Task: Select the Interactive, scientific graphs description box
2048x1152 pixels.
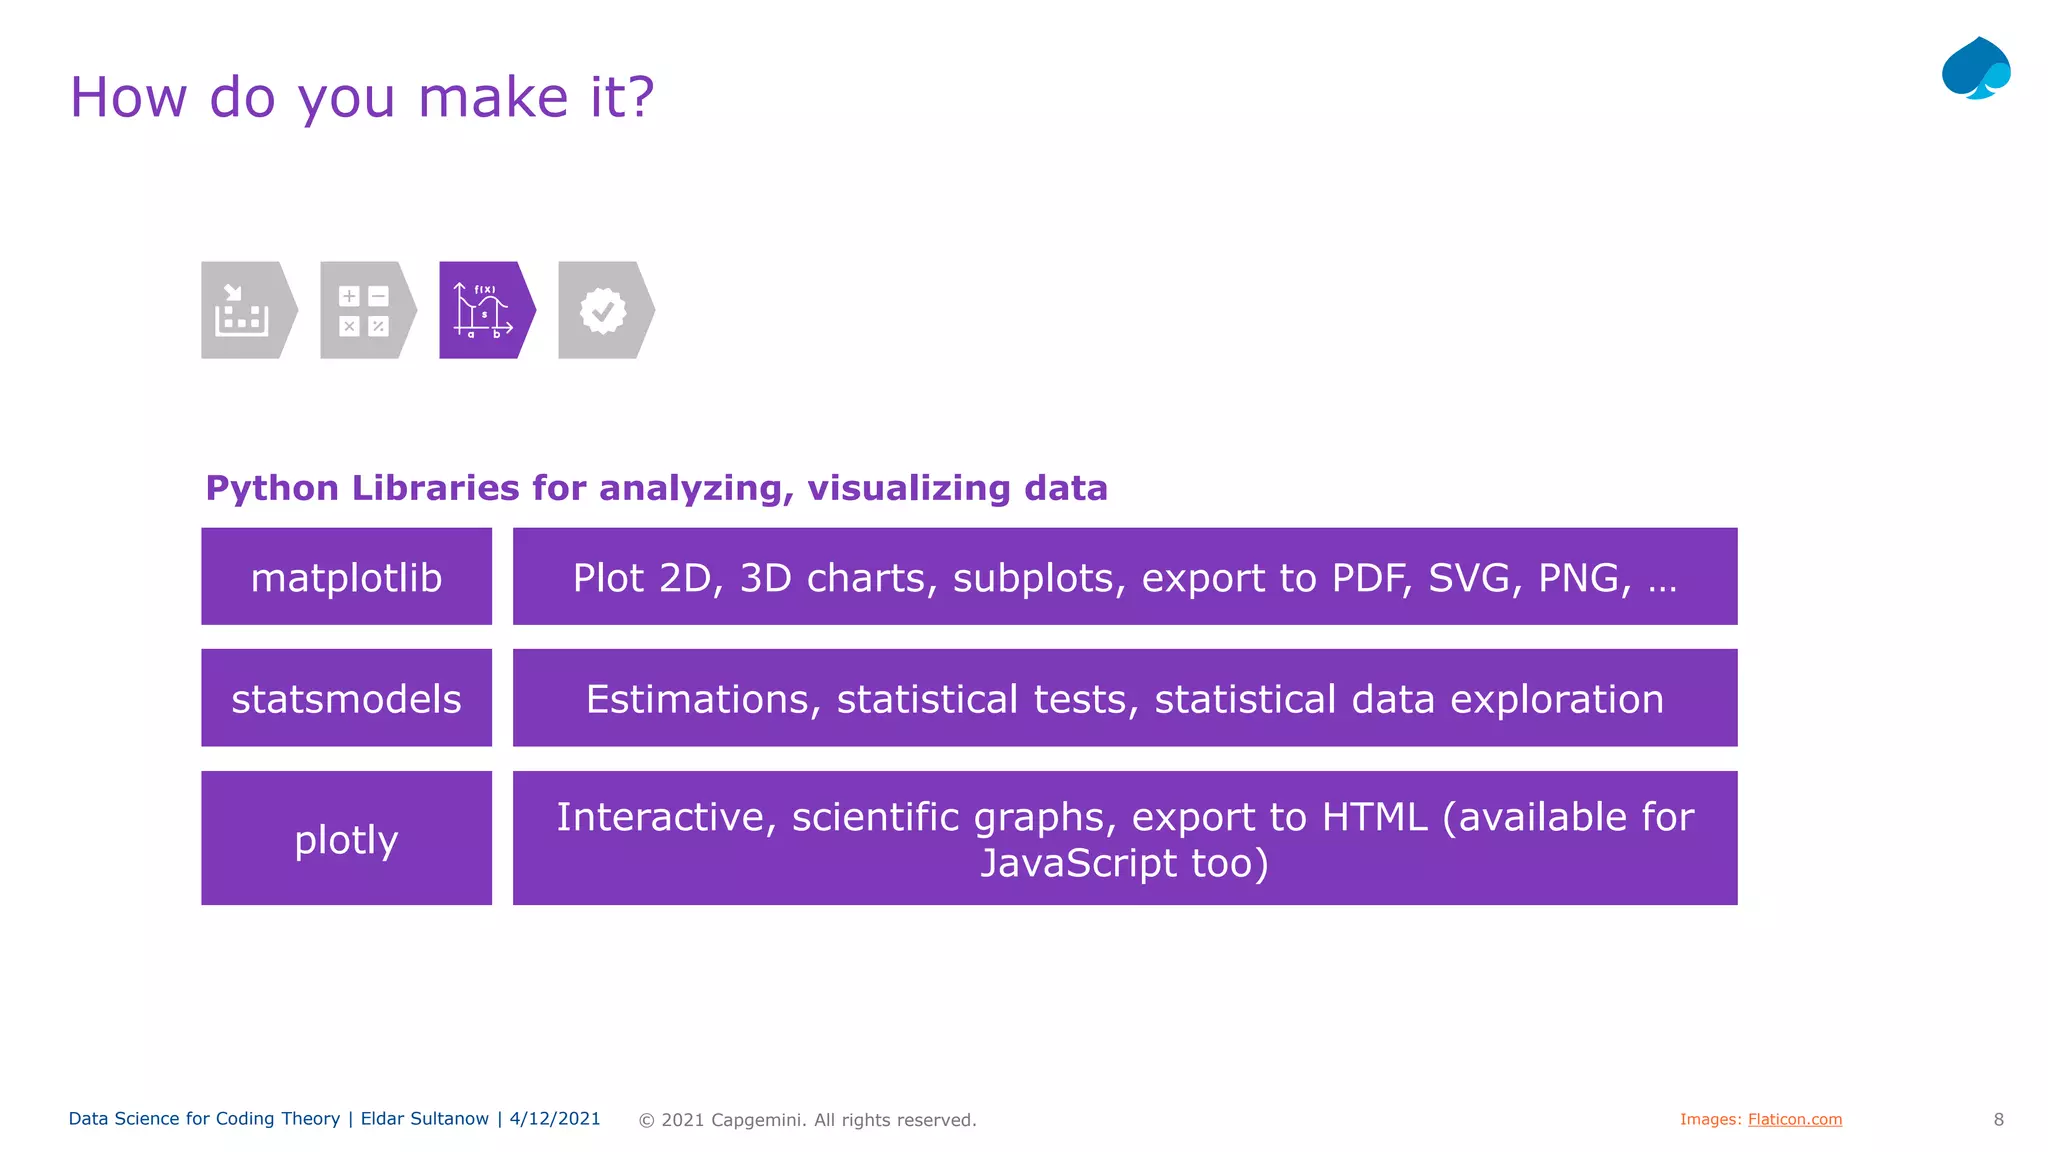Action: click(x=1125, y=838)
